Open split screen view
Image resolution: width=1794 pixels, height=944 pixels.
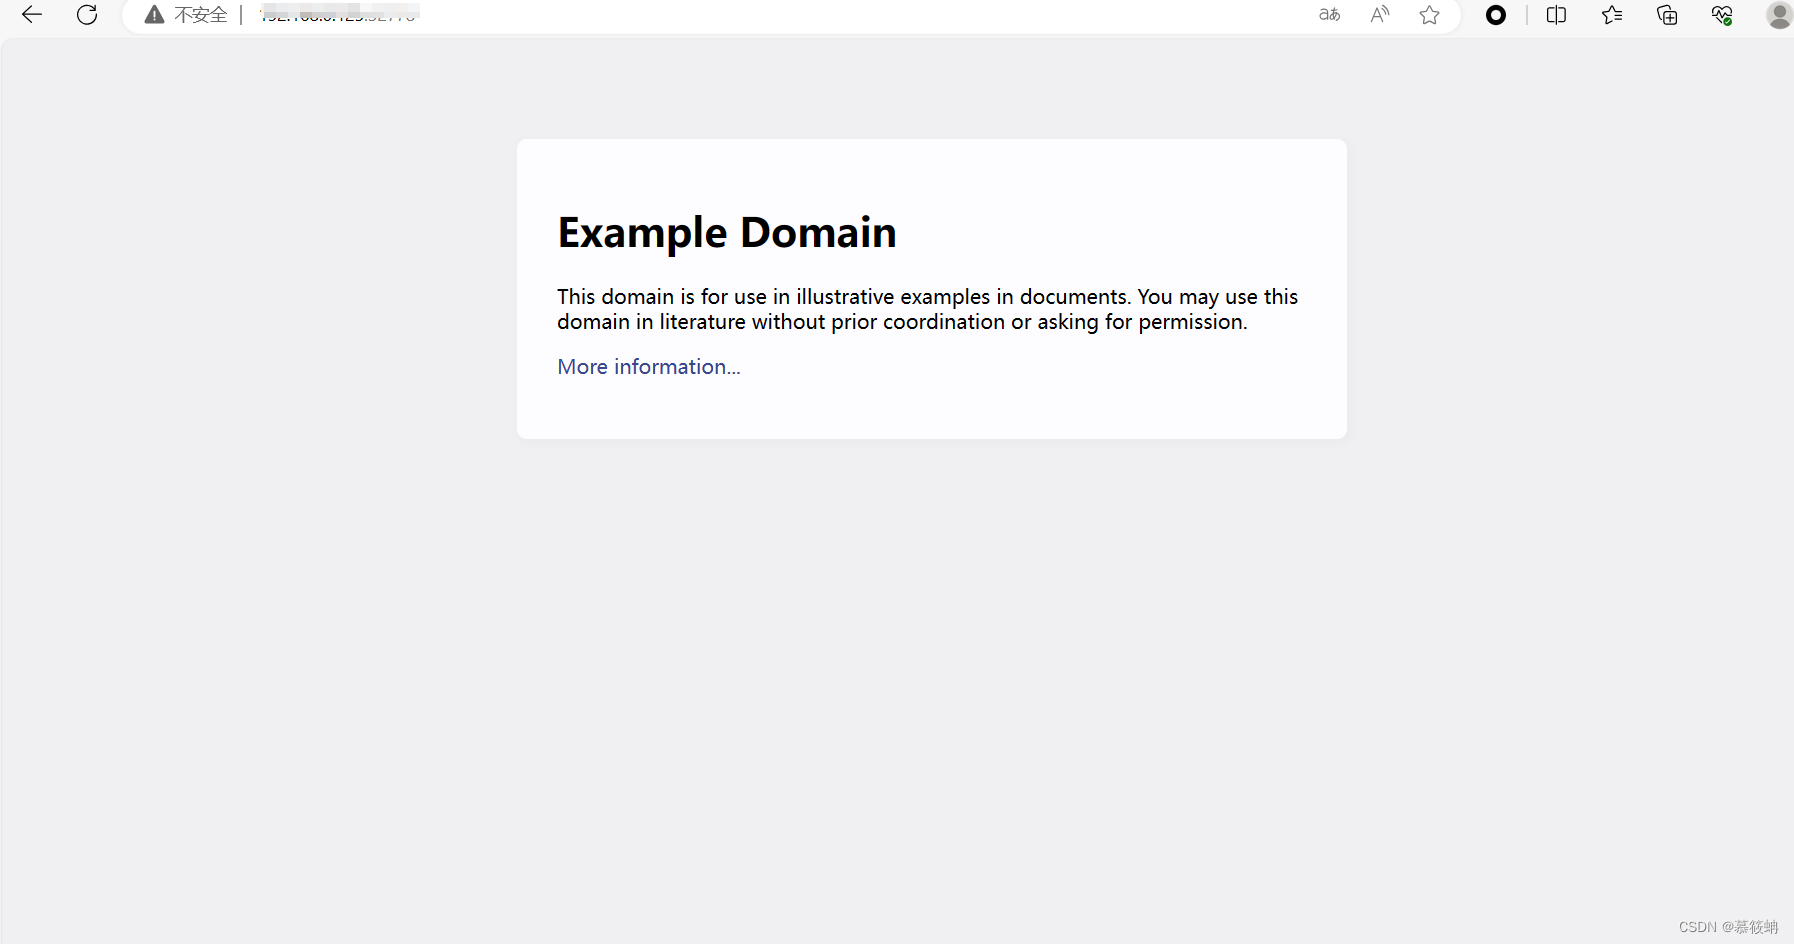tap(1556, 14)
